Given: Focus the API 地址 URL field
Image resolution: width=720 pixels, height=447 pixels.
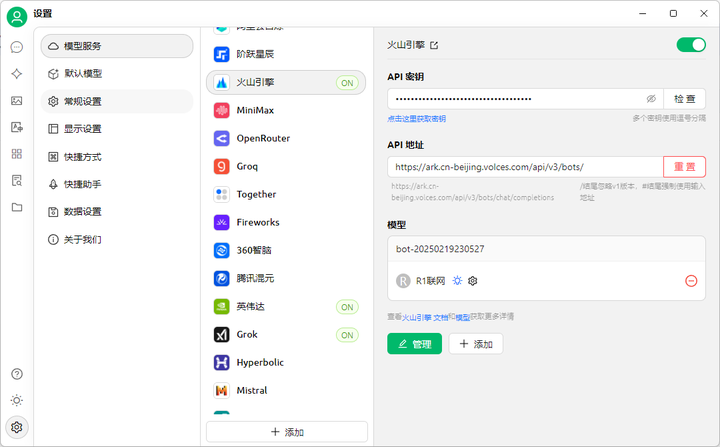Looking at the screenshot, I should pyautogui.click(x=525, y=167).
